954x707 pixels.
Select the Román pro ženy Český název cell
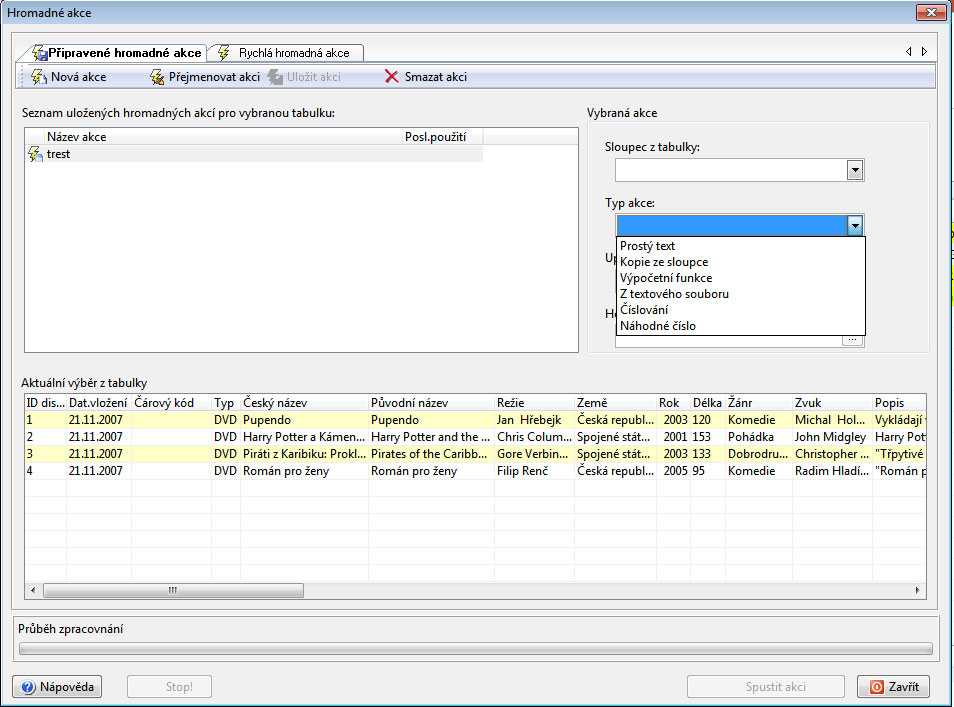(x=304, y=471)
